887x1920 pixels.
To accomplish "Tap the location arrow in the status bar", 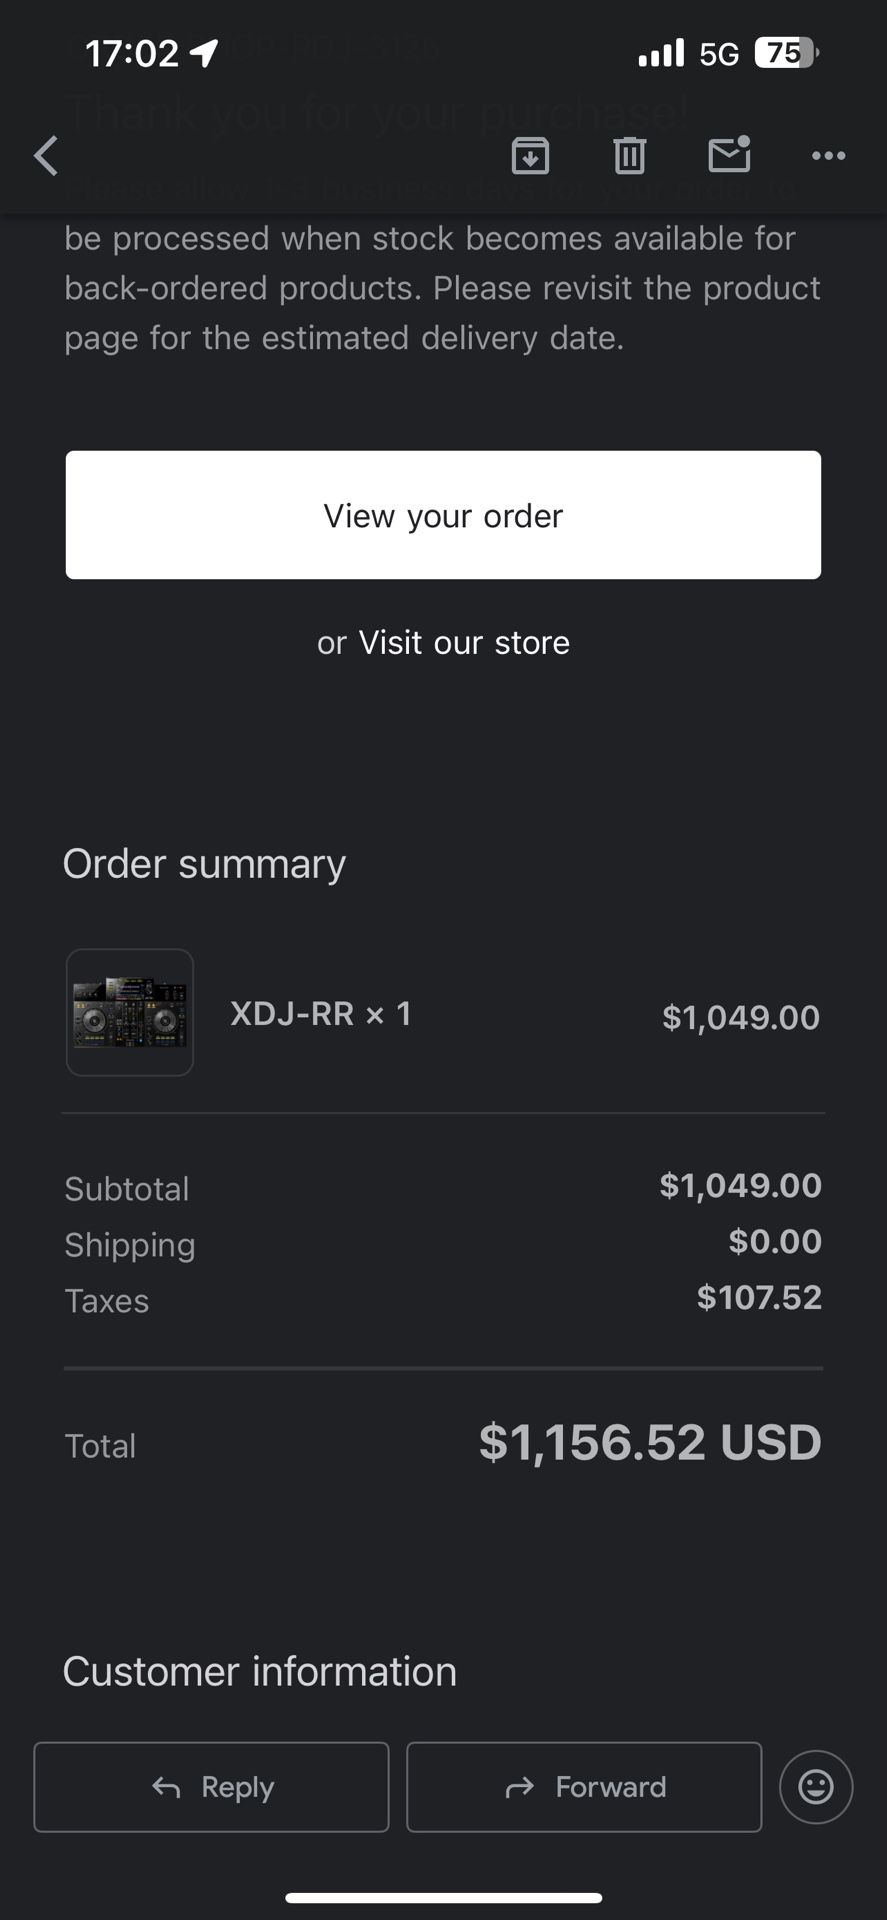I will point(204,53).
